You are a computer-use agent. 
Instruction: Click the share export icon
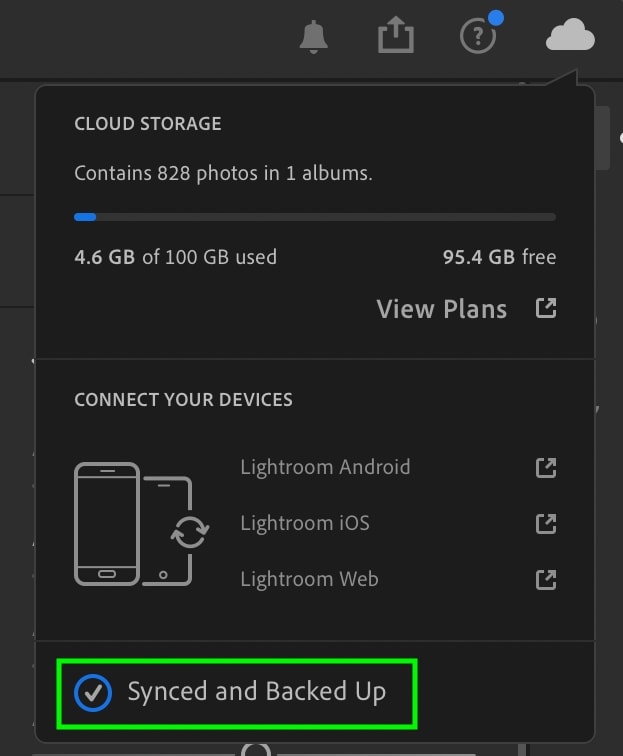(x=395, y=35)
